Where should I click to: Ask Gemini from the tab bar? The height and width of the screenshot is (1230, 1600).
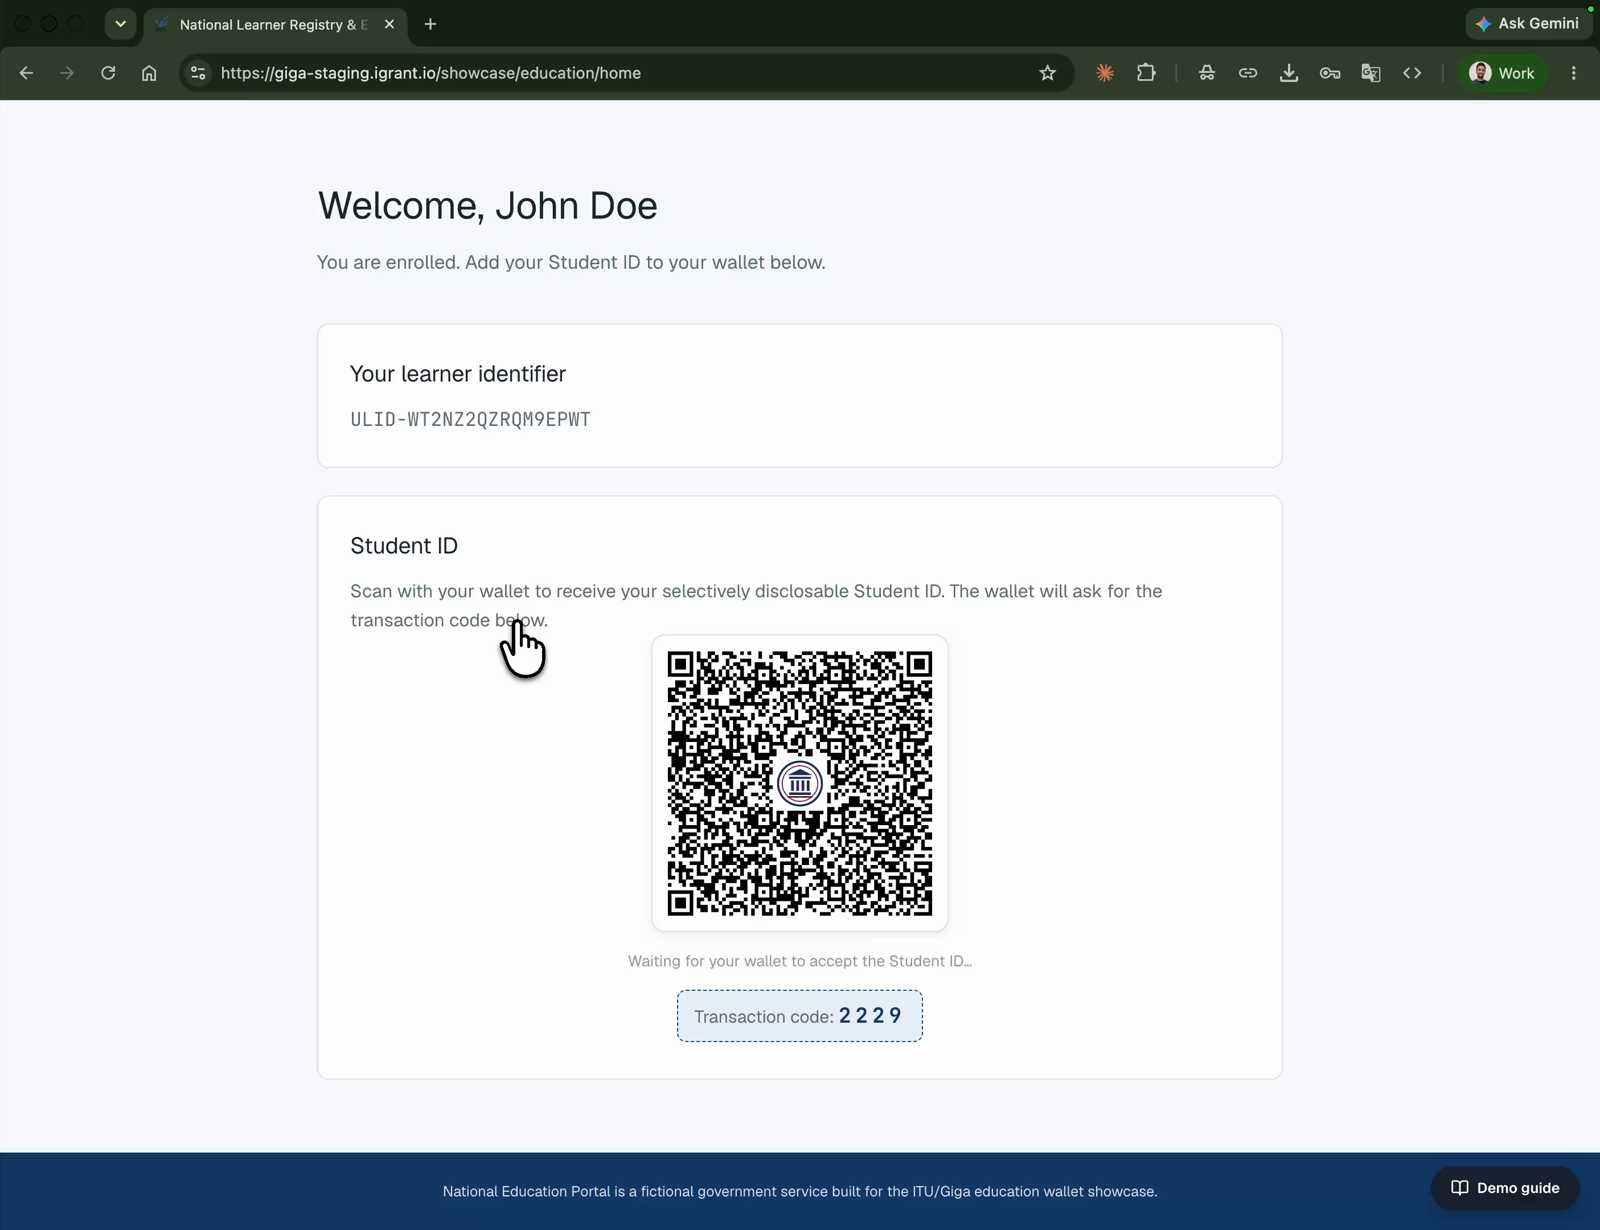tap(1528, 23)
